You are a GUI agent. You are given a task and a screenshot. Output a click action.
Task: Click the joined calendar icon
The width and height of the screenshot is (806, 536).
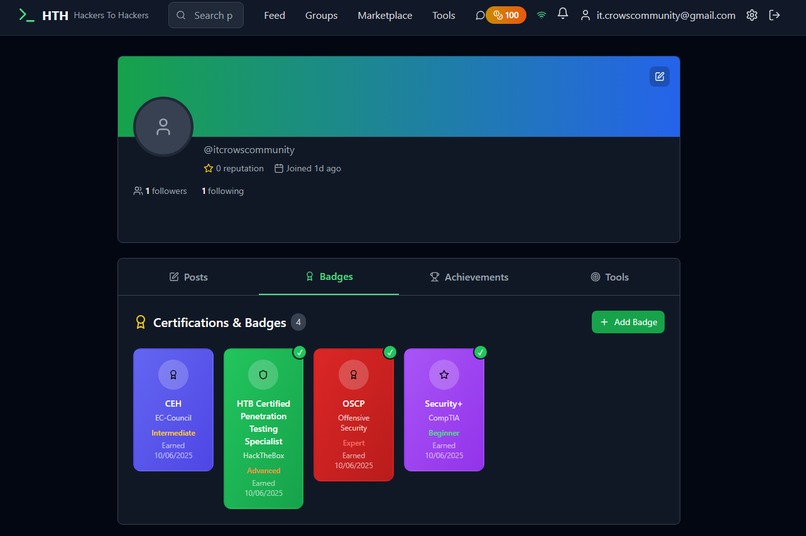[279, 169]
